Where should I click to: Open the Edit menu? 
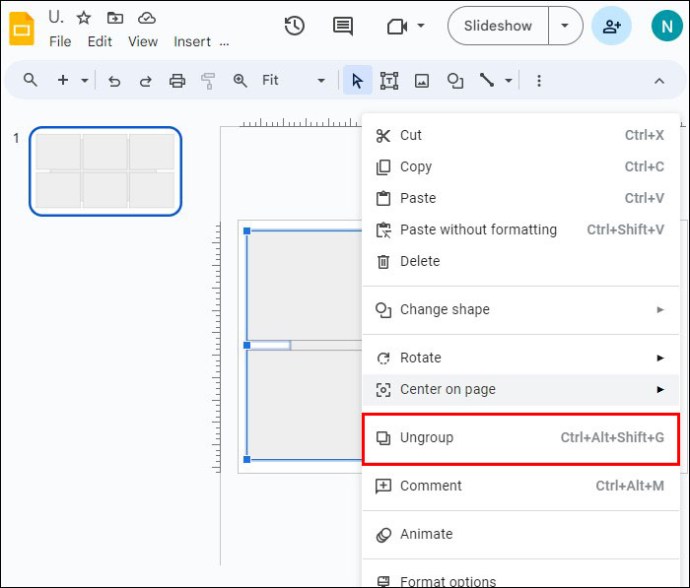click(100, 42)
